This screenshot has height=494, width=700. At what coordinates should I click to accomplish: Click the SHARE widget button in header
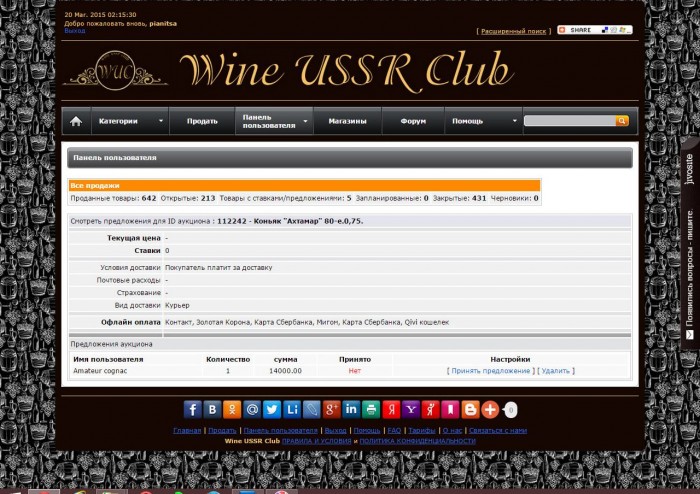pos(595,30)
